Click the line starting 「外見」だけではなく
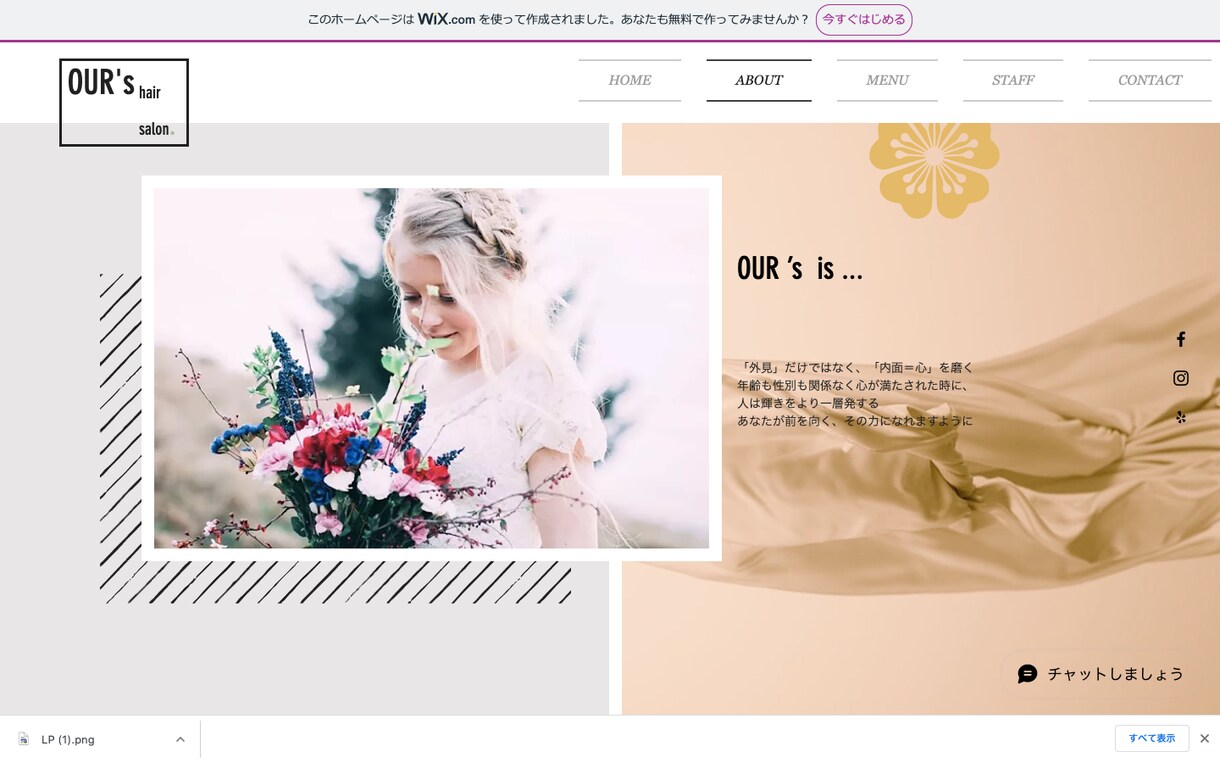1220x763 pixels. 855,367
